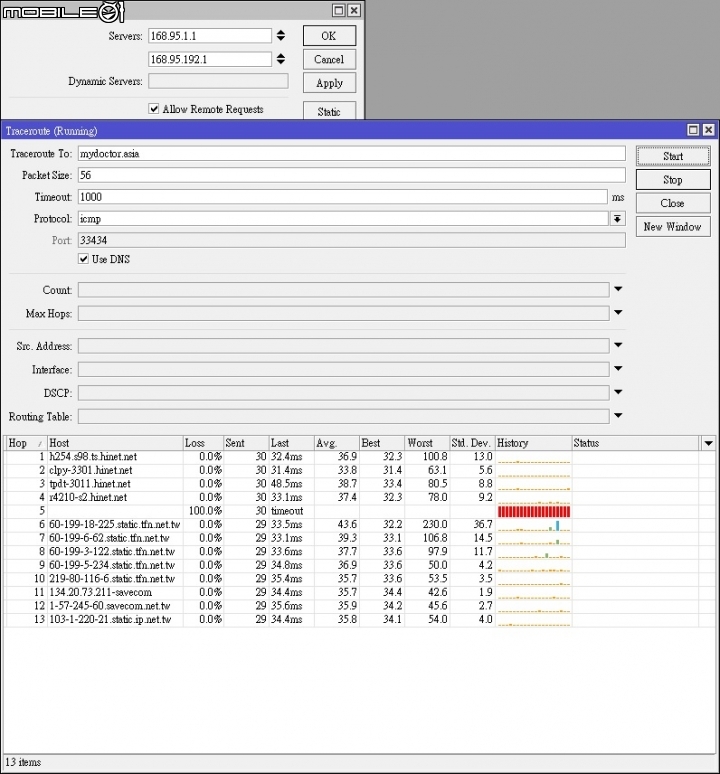Screen dimensions: 720x774
Task: Expand the Src. Address field
Action: coord(618,346)
